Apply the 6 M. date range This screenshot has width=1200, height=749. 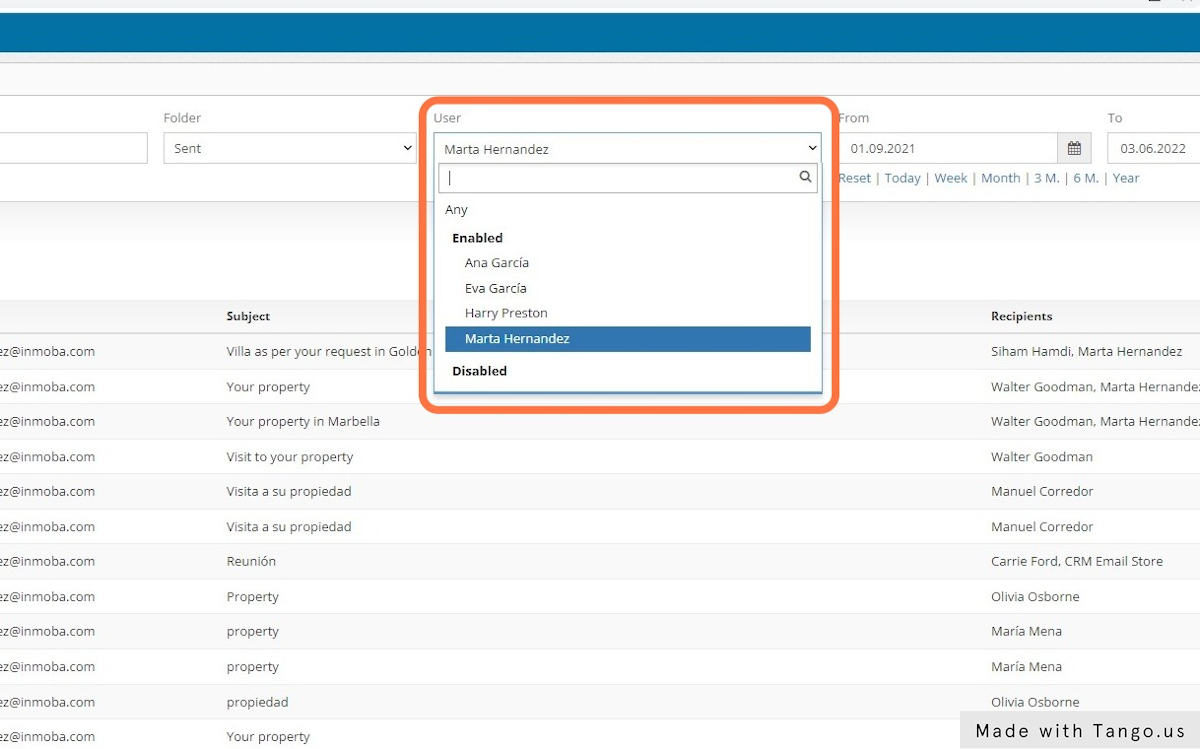(1085, 178)
